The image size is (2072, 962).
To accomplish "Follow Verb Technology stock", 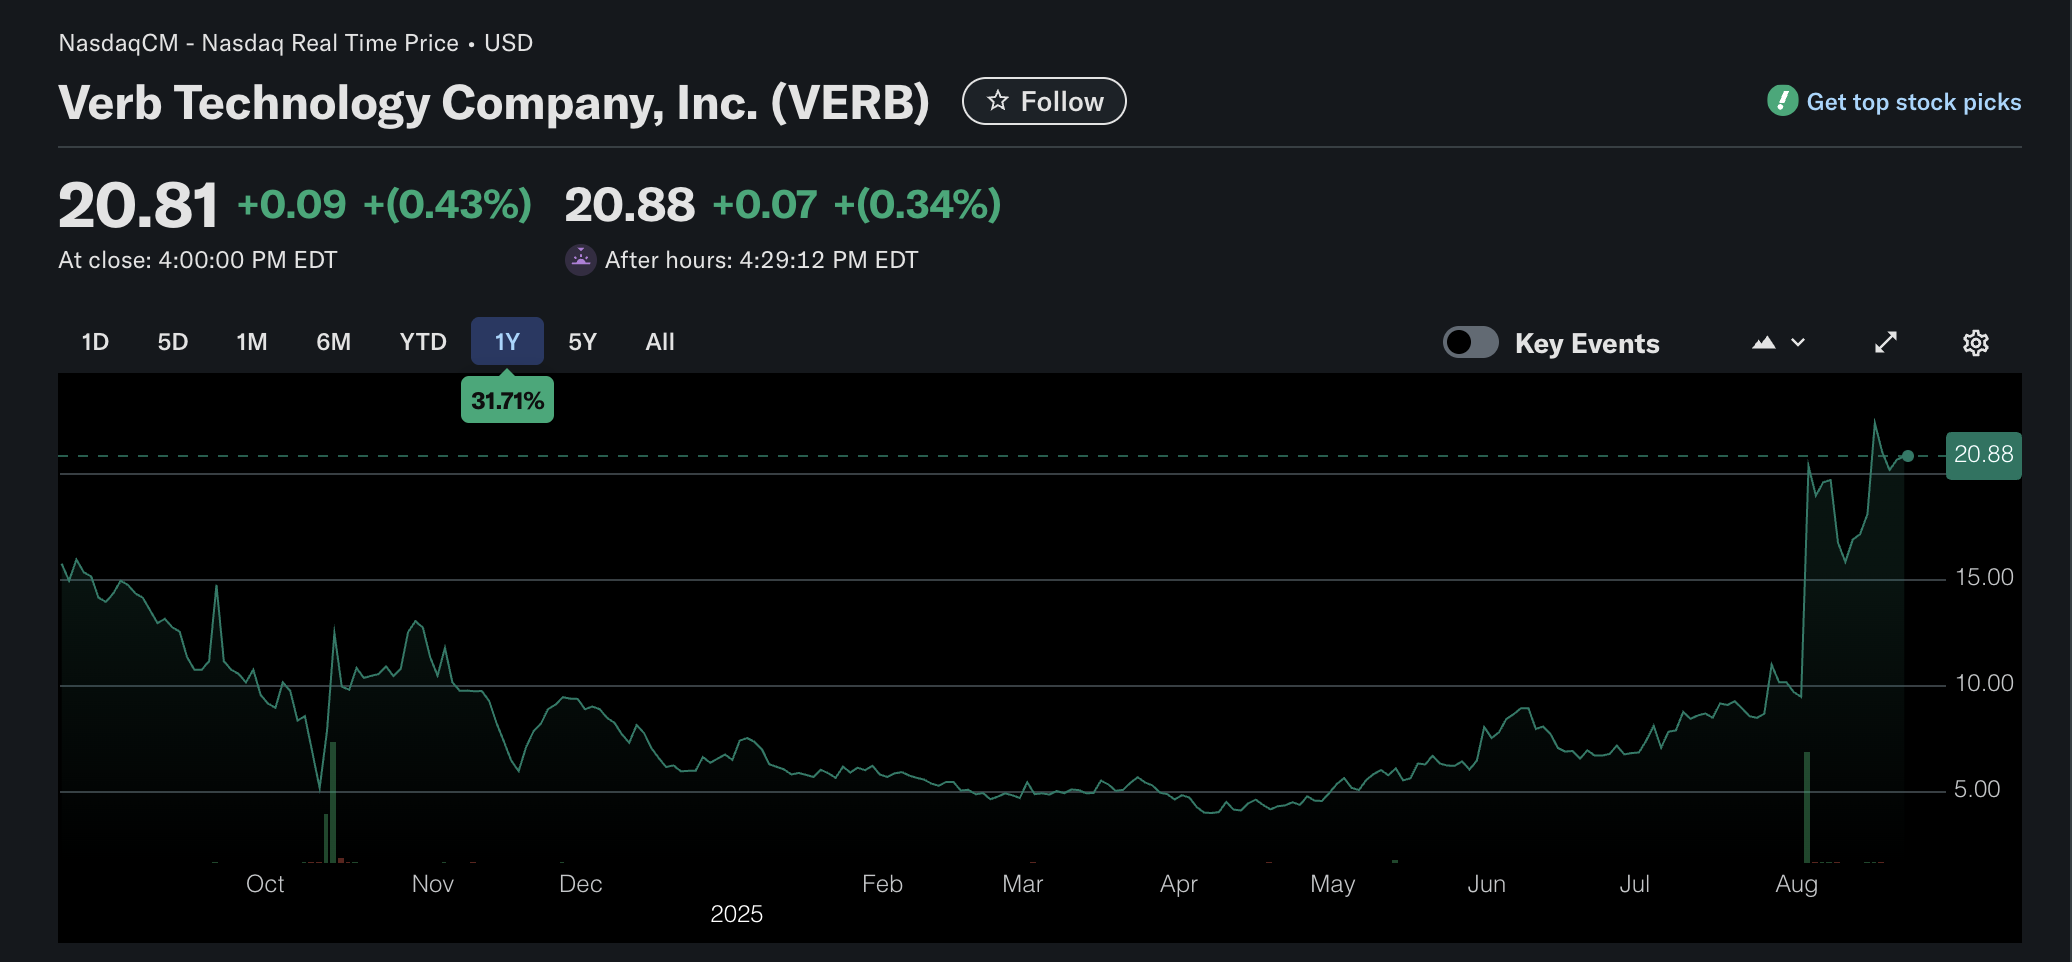I will coord(1044,101).
